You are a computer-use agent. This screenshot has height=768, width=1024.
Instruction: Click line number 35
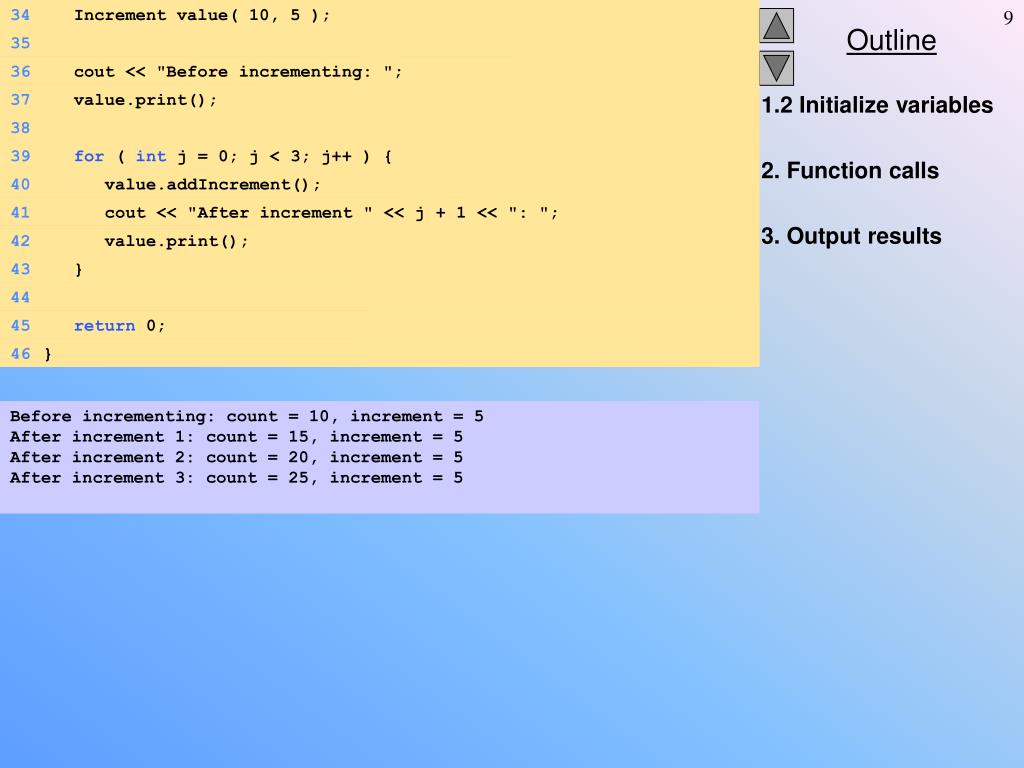(20, 43)
